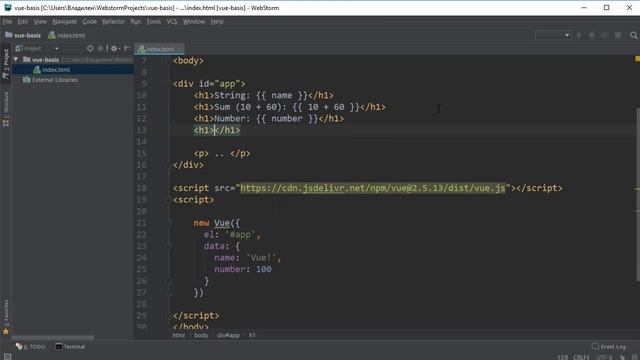Click the Debug bug icon
640x360 pixels.
[x=591, y=36]
